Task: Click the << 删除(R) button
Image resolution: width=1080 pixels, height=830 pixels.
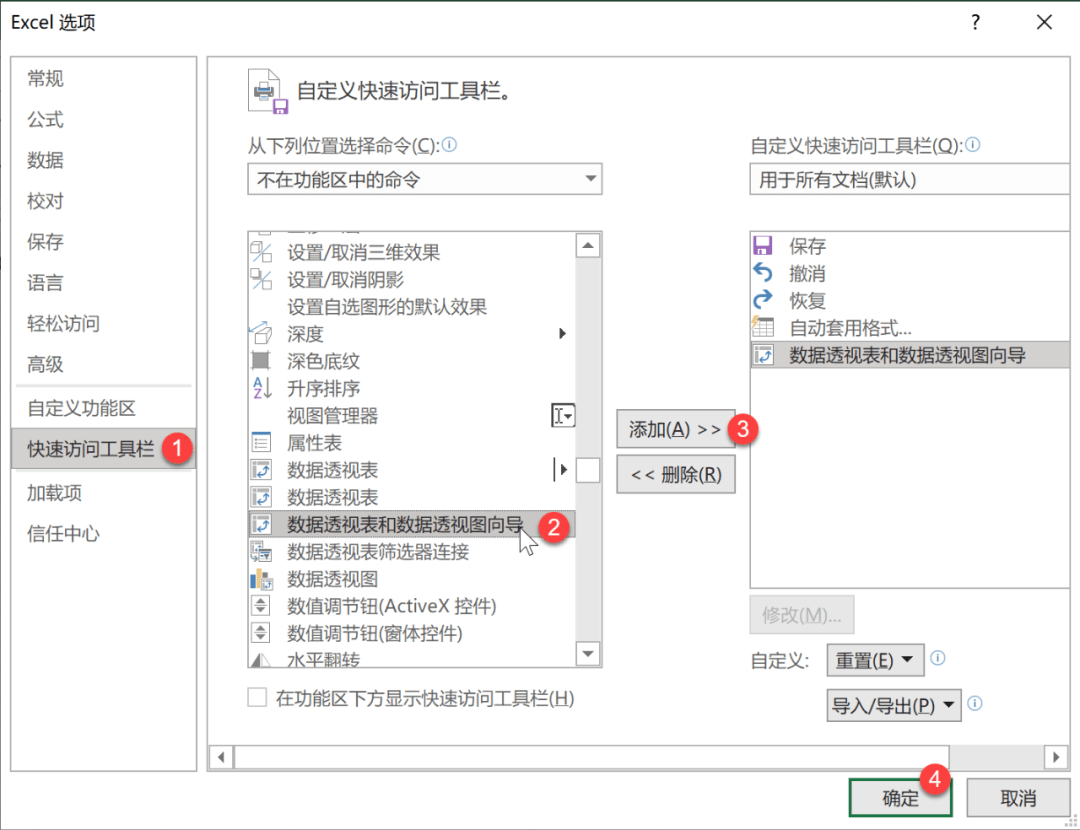Action: (x=676, y=475)
